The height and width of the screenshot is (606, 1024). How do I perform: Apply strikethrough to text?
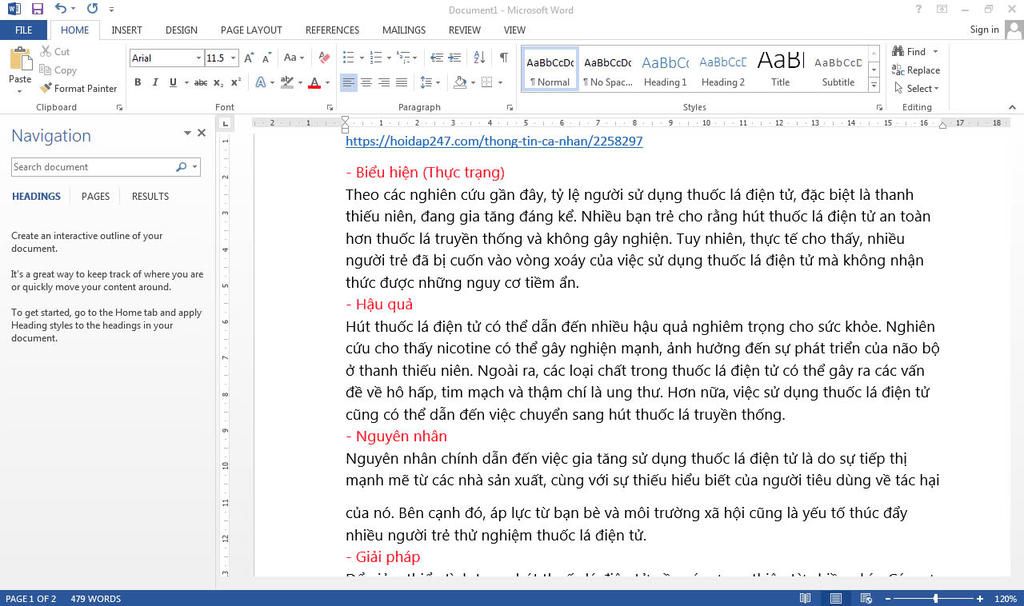pyautogui.click(x=200, y=82)
